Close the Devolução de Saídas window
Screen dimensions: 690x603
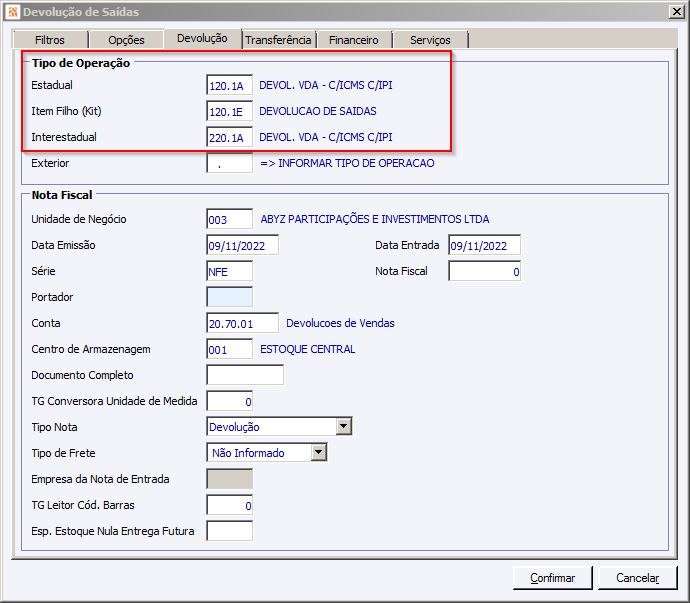click(676, 12)
